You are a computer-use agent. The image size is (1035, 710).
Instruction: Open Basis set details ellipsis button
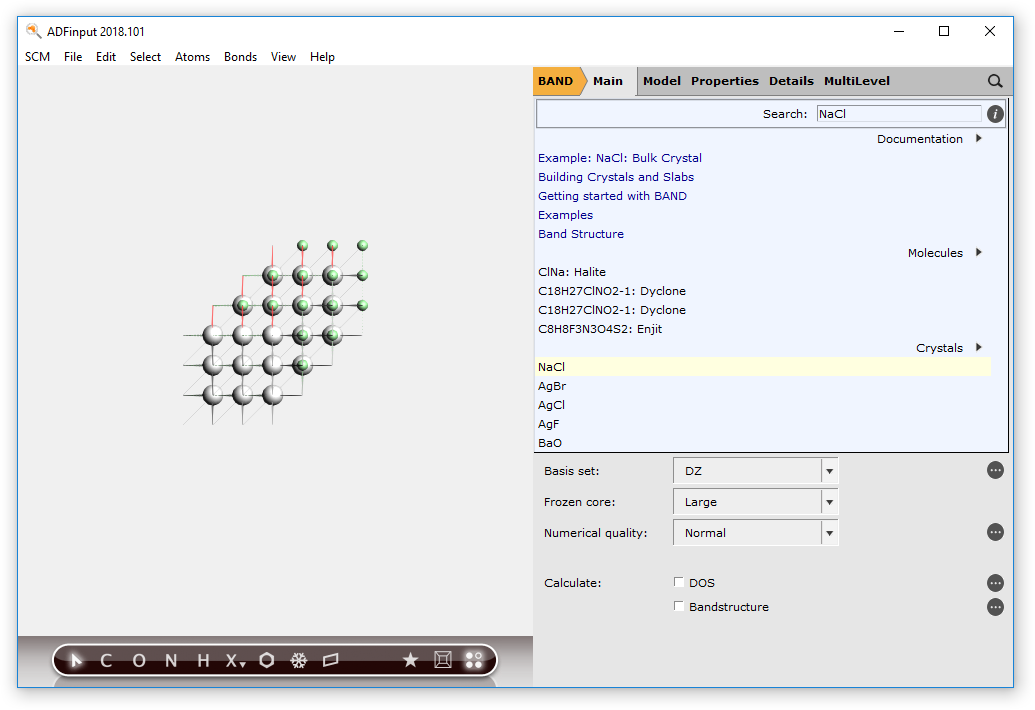coord(995,470)
